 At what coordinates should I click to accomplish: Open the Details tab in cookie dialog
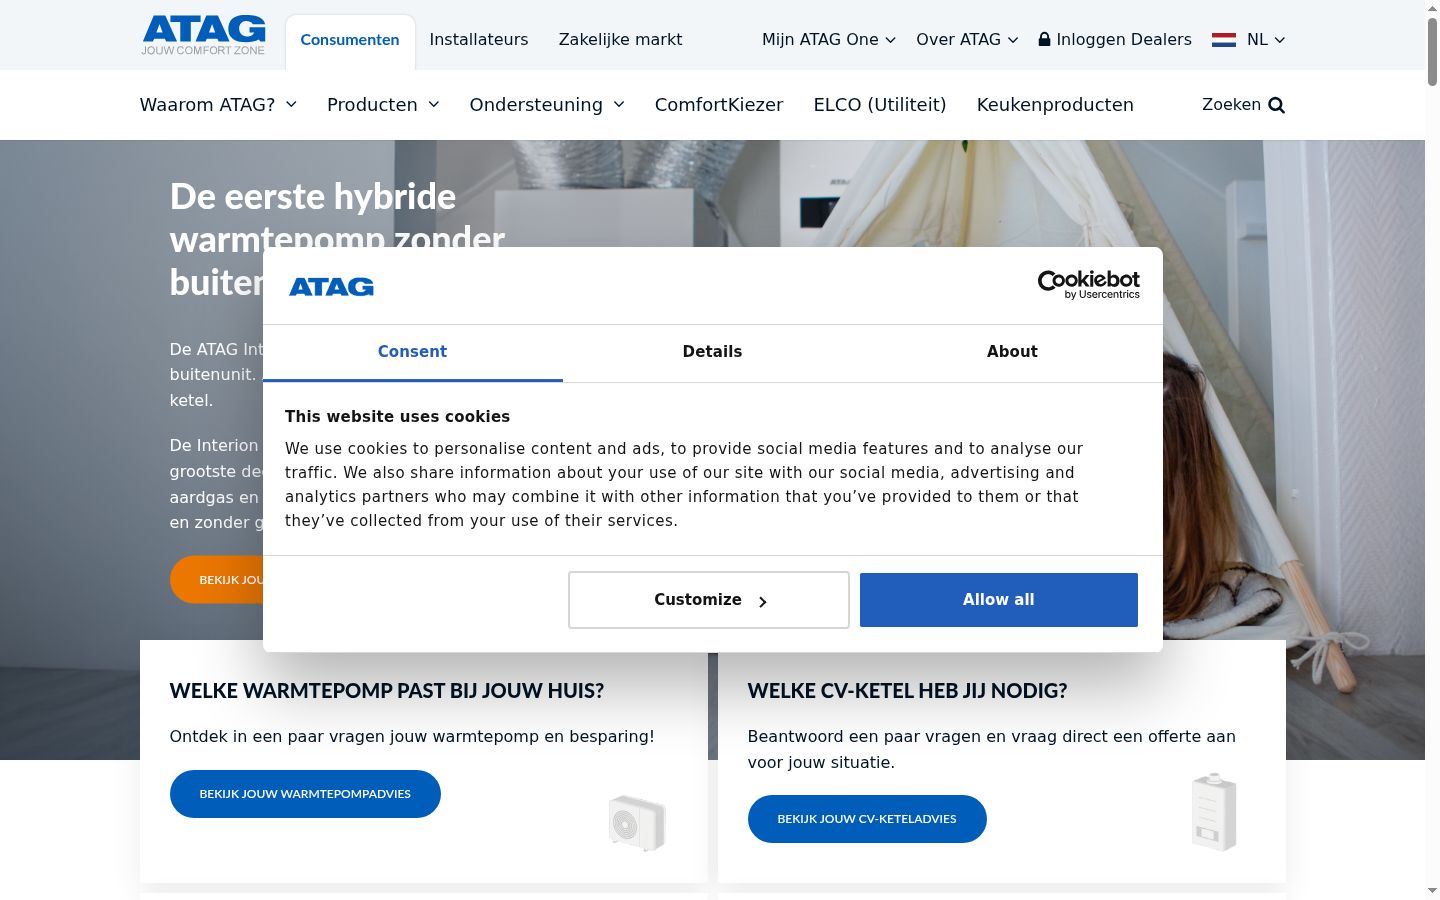[712, 352]
